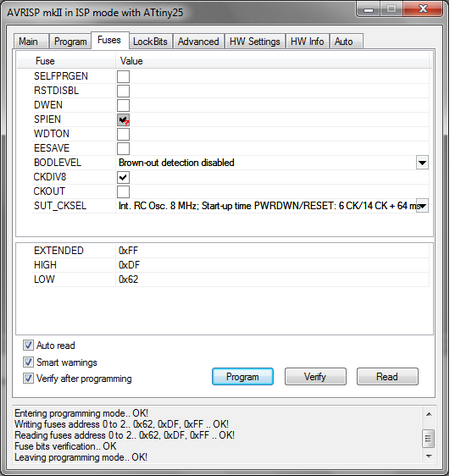Screen dimensions: 450x476
Task: Click the Read fuses button
Action: pyautogui.click(x=387, y=377)
